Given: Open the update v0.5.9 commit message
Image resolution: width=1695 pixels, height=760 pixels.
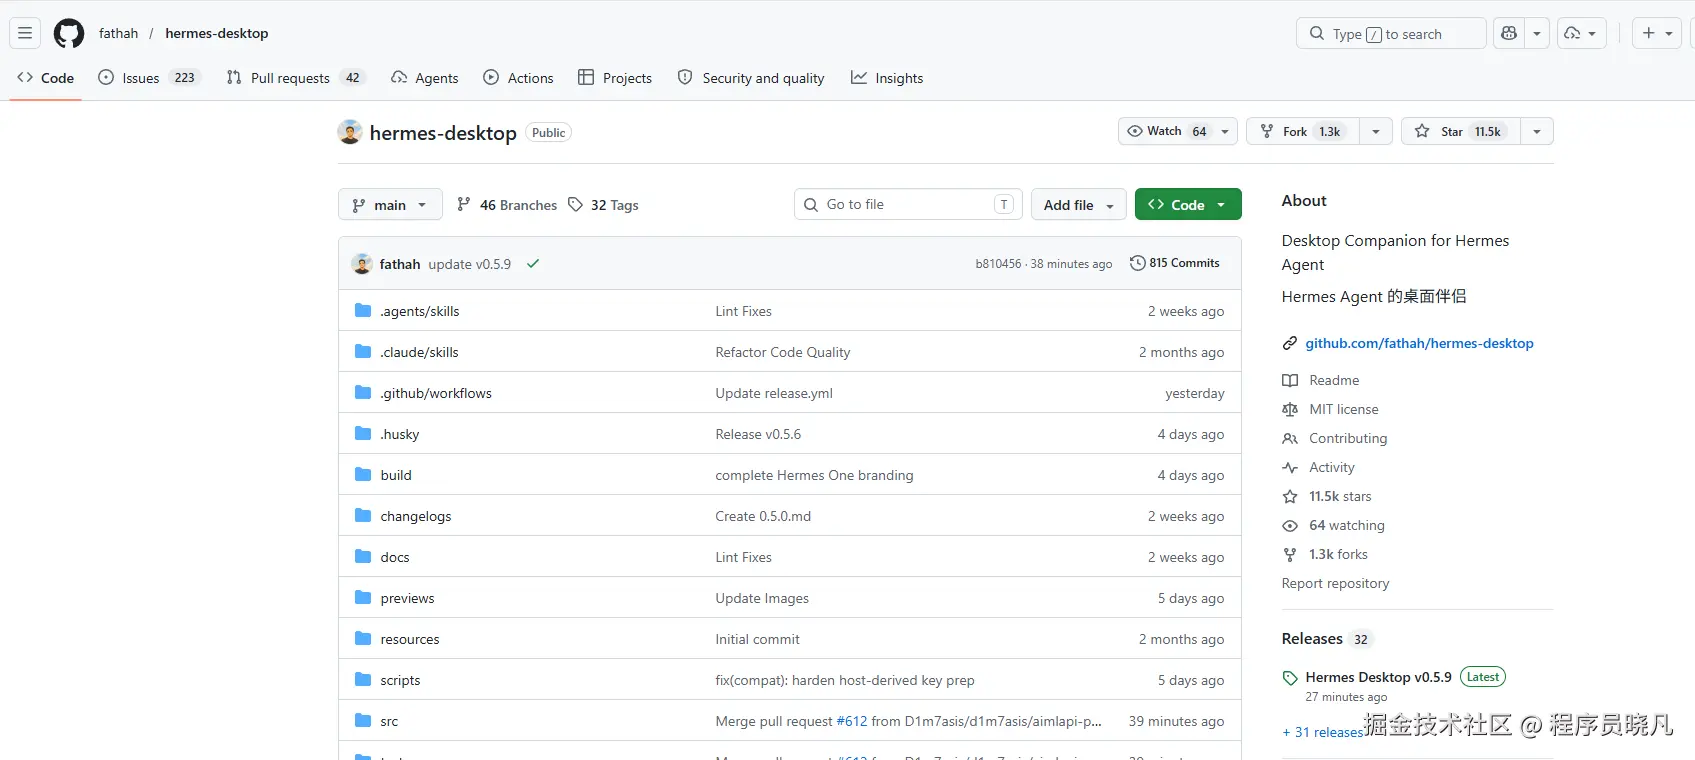Looking at the screenshot, I should 470,264.
